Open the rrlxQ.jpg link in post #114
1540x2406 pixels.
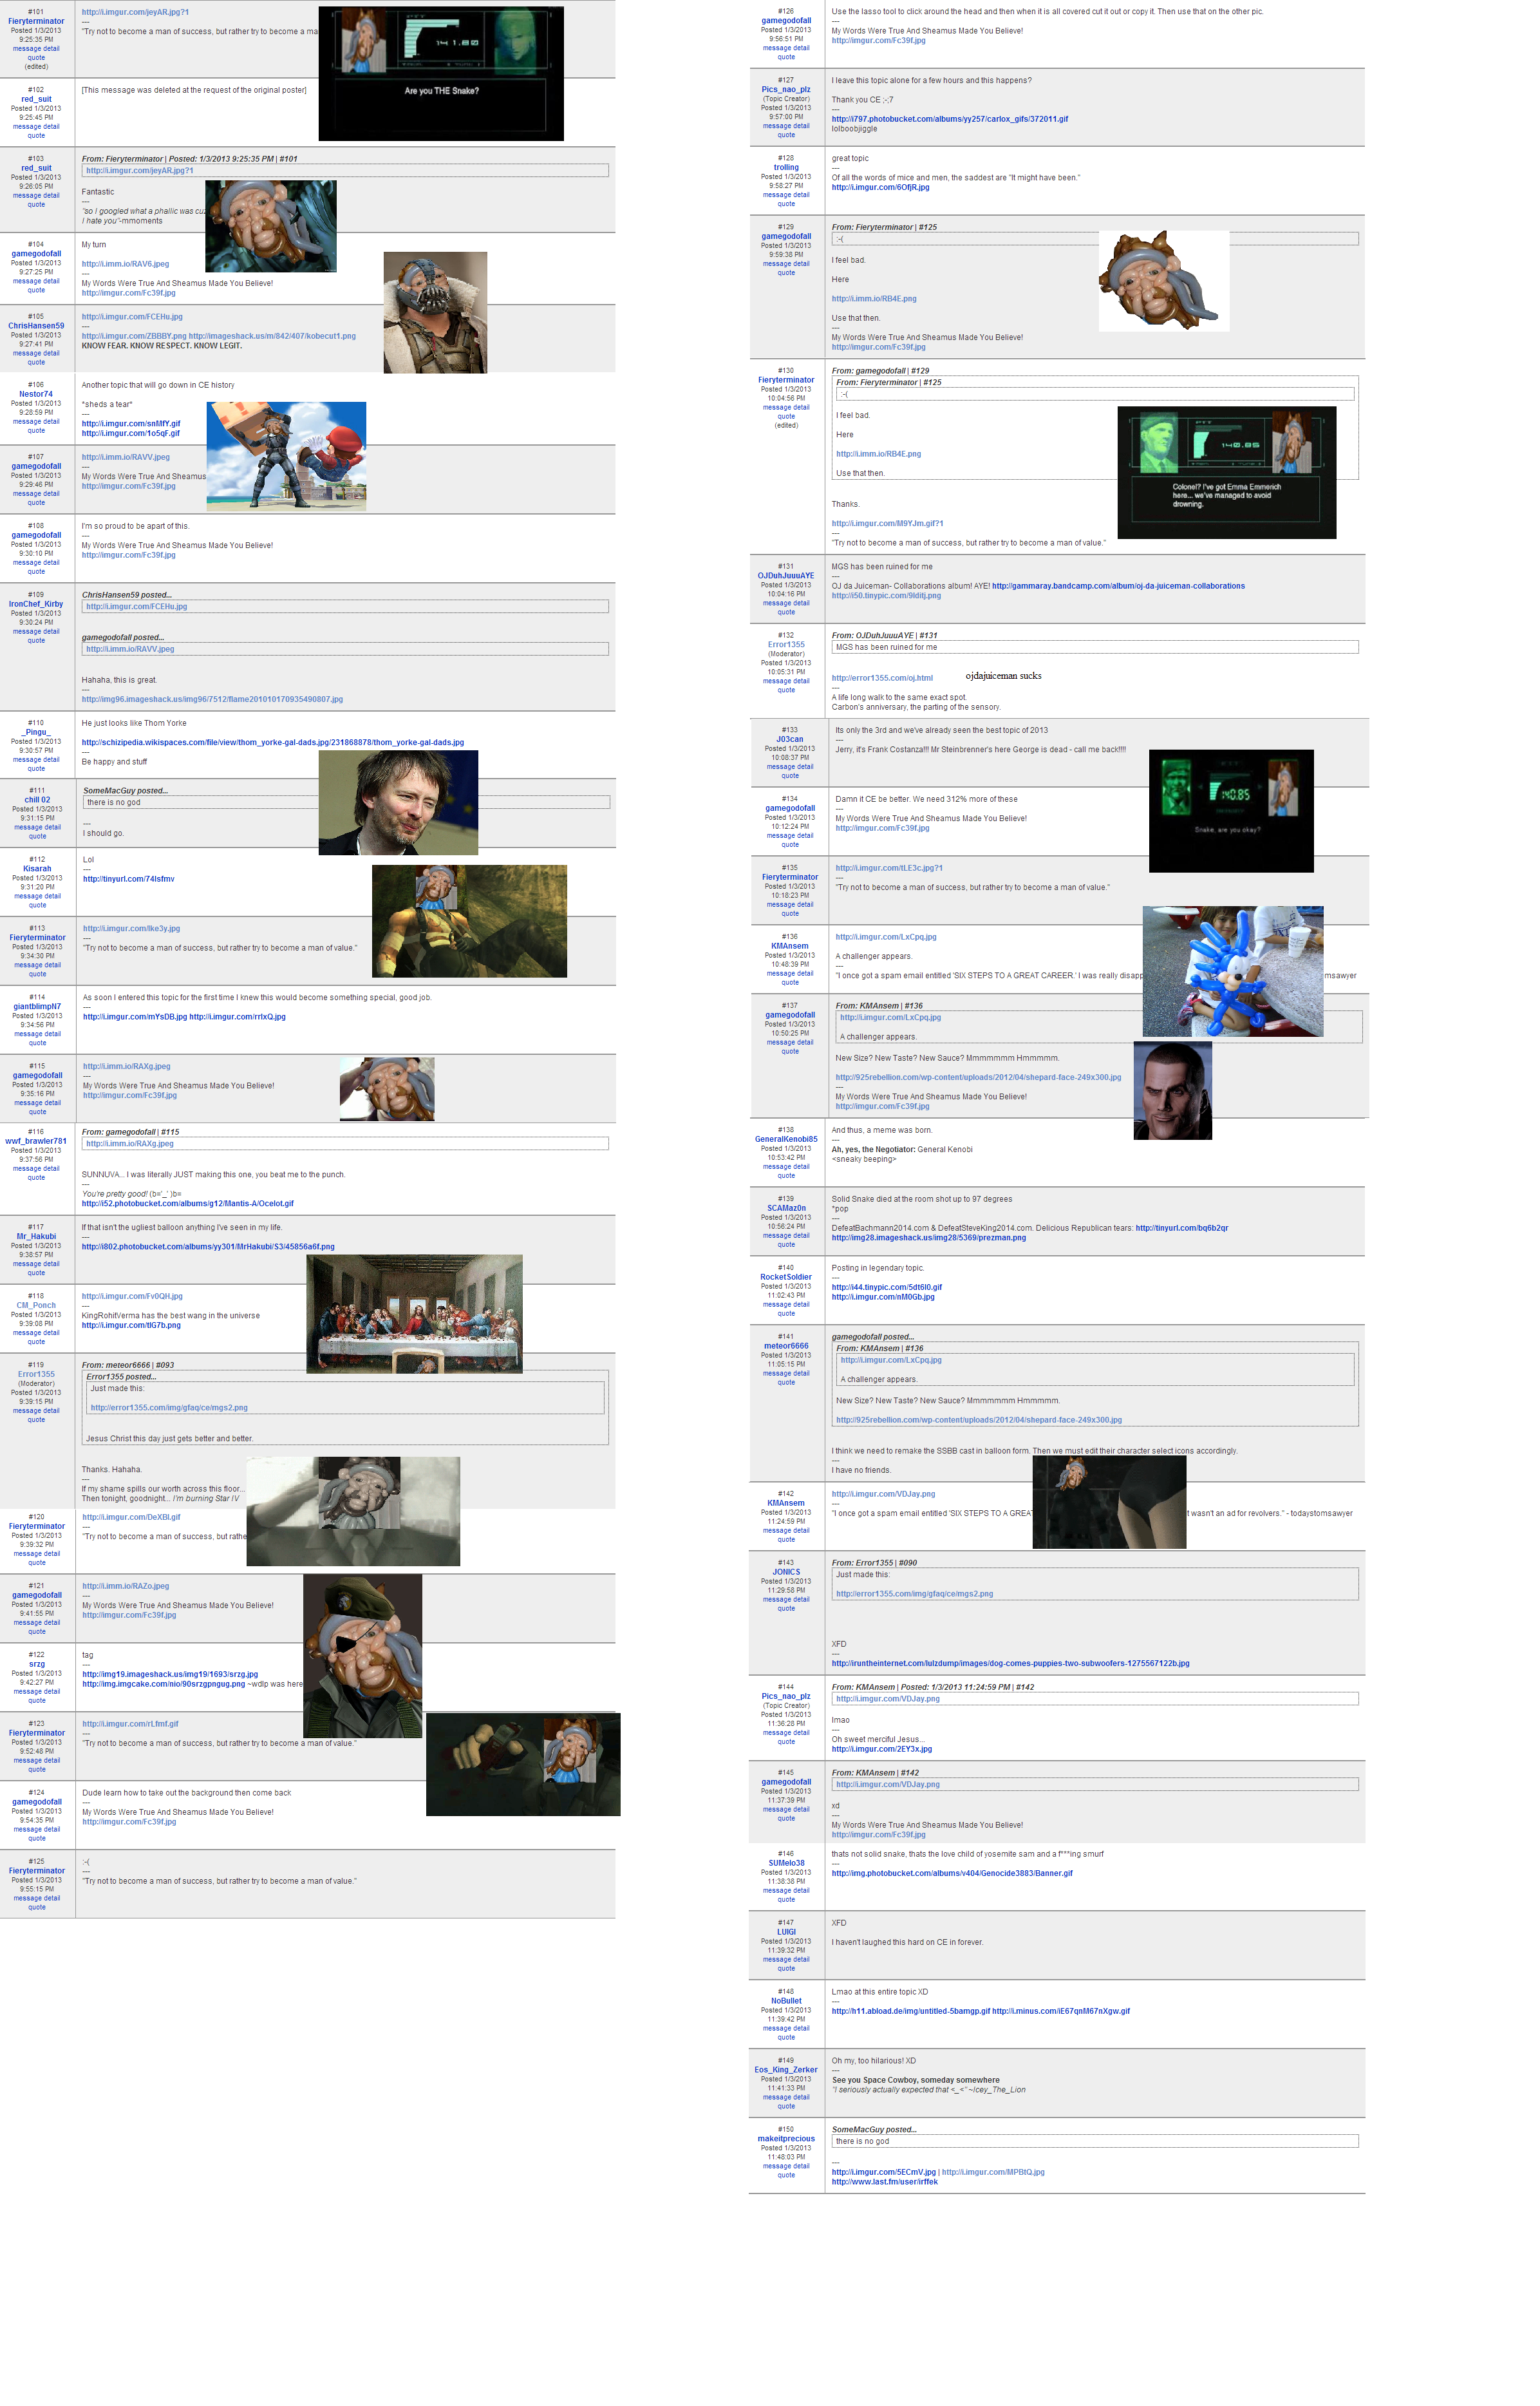point(238,1017)
